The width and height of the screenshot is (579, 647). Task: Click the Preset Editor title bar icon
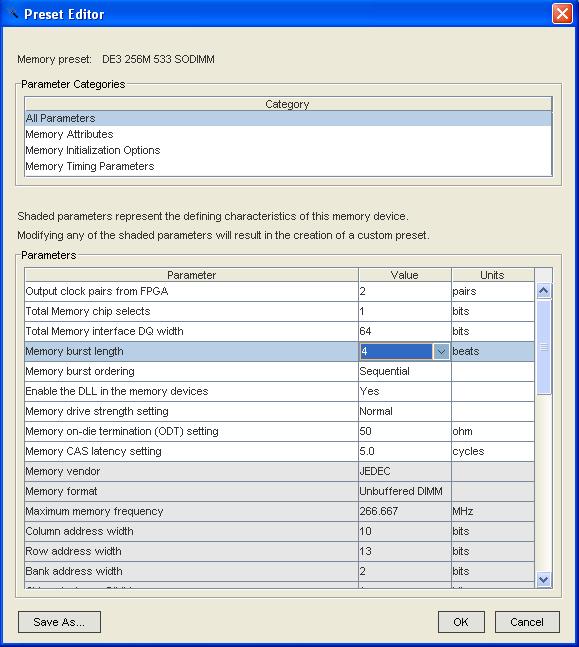point(13,14)
